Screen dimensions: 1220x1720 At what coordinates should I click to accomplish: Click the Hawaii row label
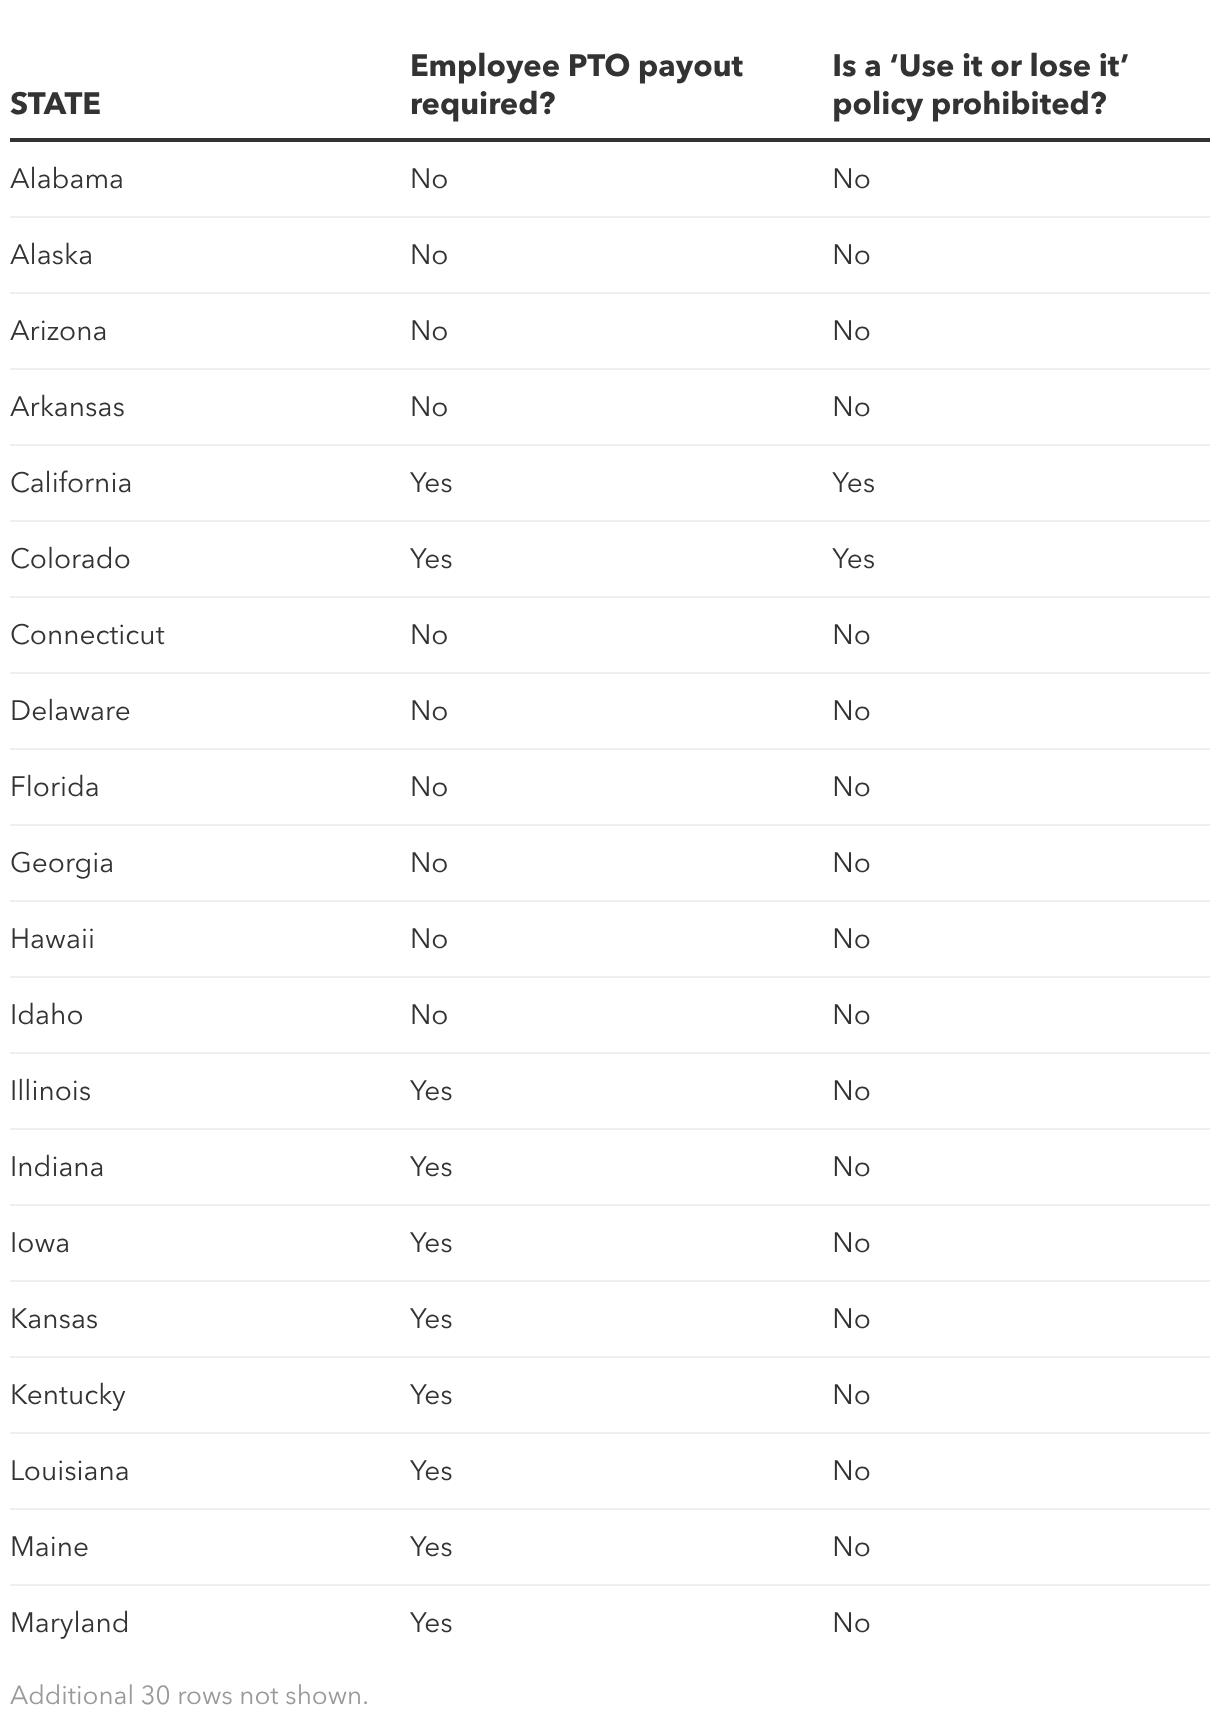[52, 939]
